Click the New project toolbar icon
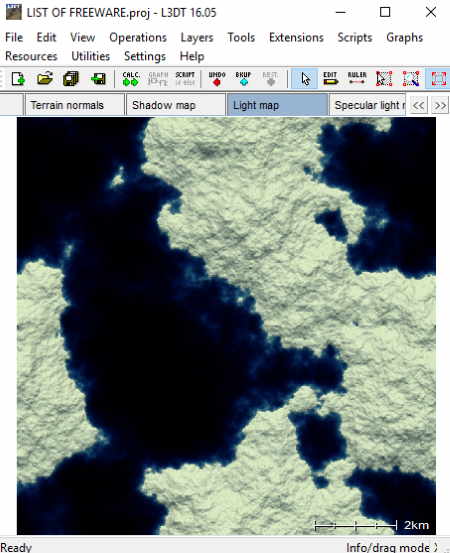 click(x=18, y=78)
